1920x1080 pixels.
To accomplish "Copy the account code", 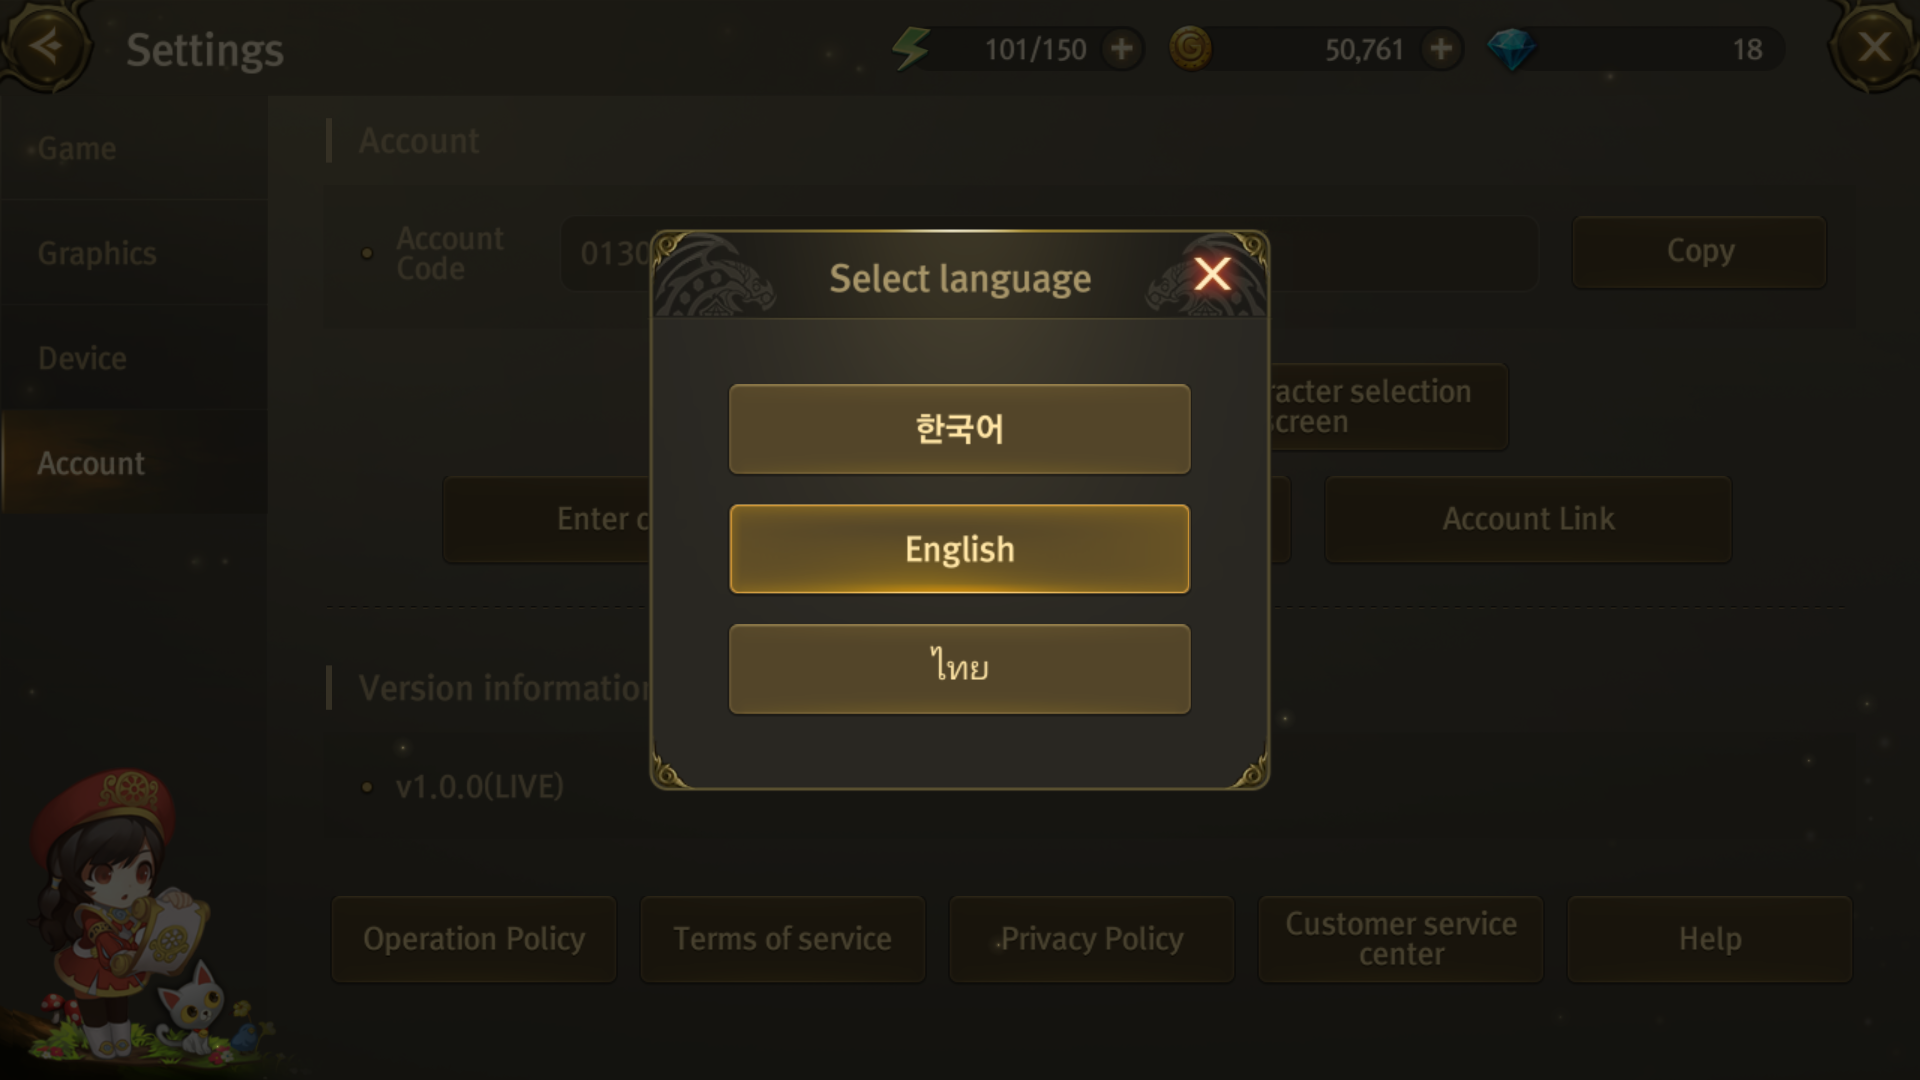I will pyautogui.click(x=1700, y=252).
